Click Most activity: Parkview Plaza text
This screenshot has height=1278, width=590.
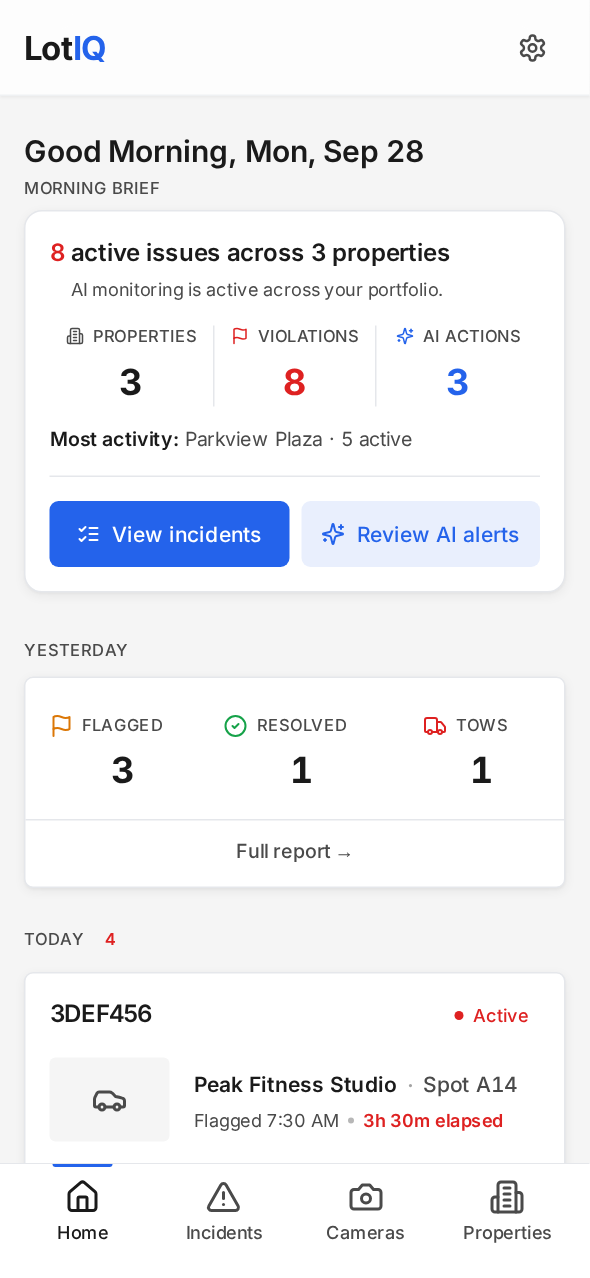(231, 440)
